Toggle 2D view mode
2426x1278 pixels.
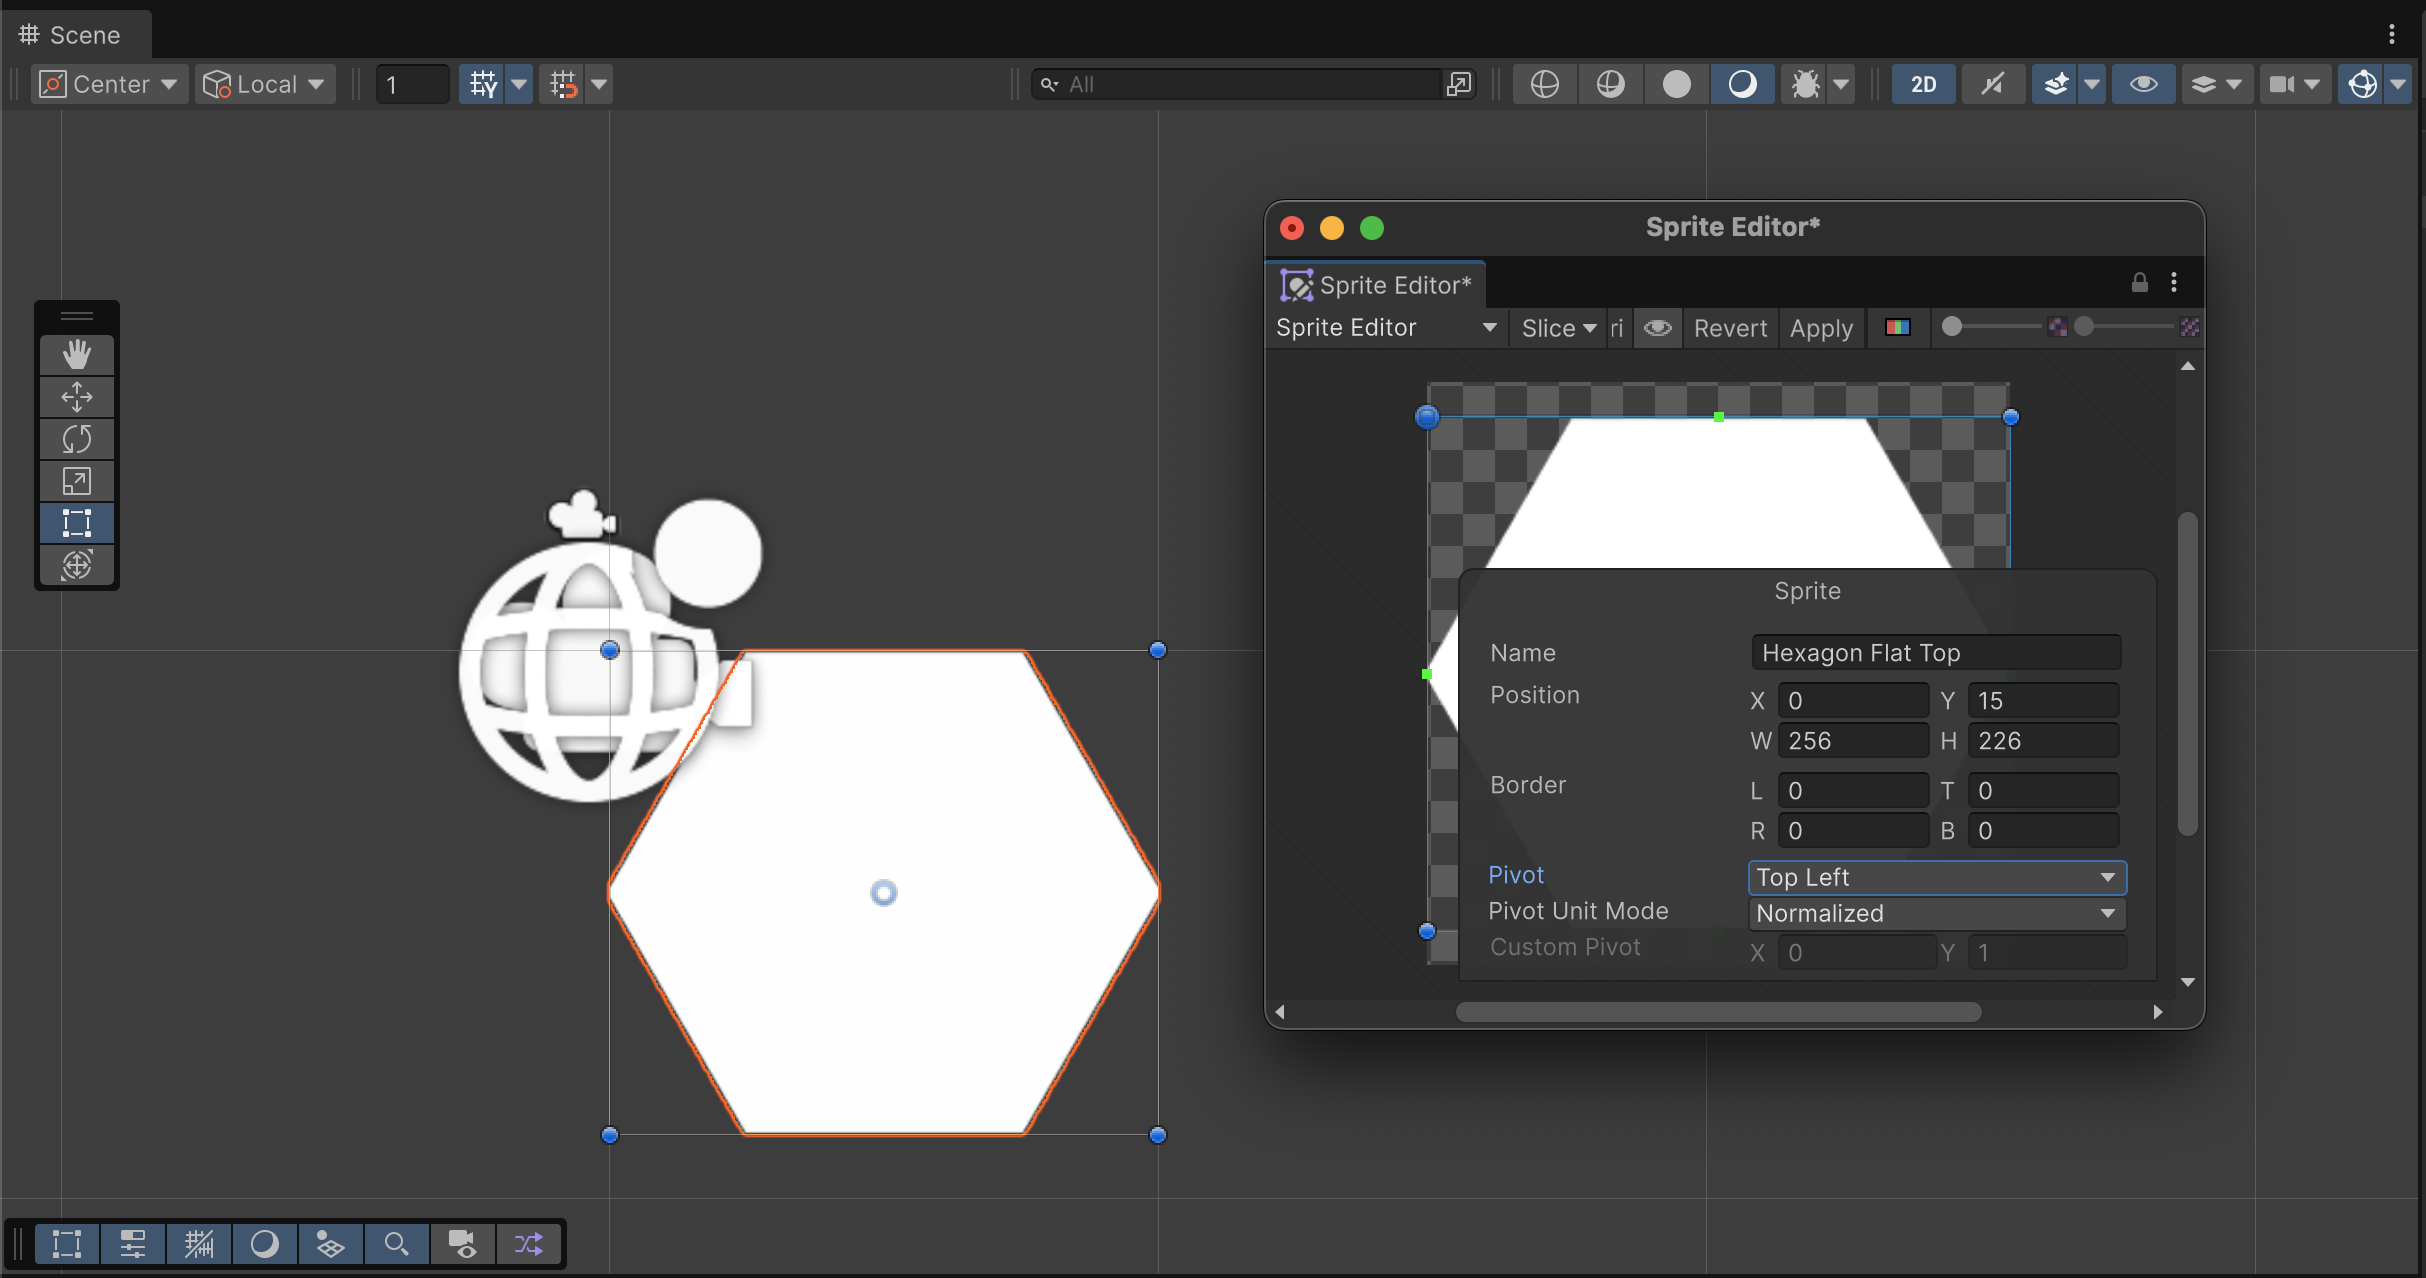tap(1923, 84)
